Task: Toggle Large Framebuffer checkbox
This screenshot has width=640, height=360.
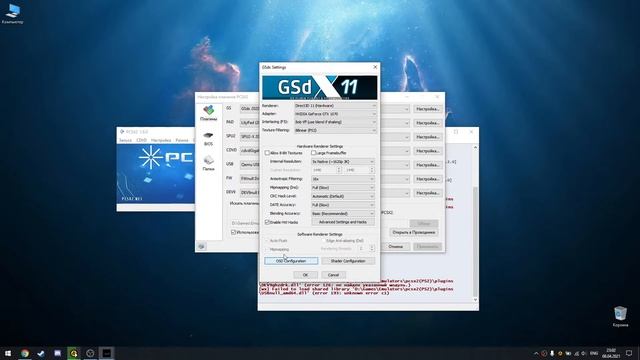Action: point(313,153)
